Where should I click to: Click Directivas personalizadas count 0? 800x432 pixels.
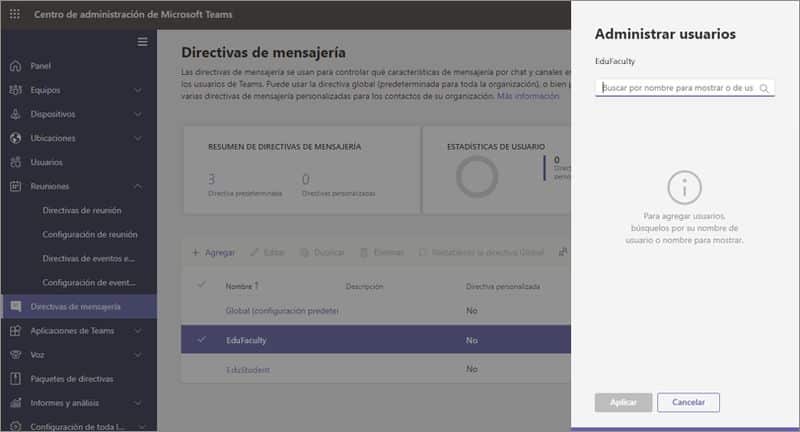click(306, 179)
